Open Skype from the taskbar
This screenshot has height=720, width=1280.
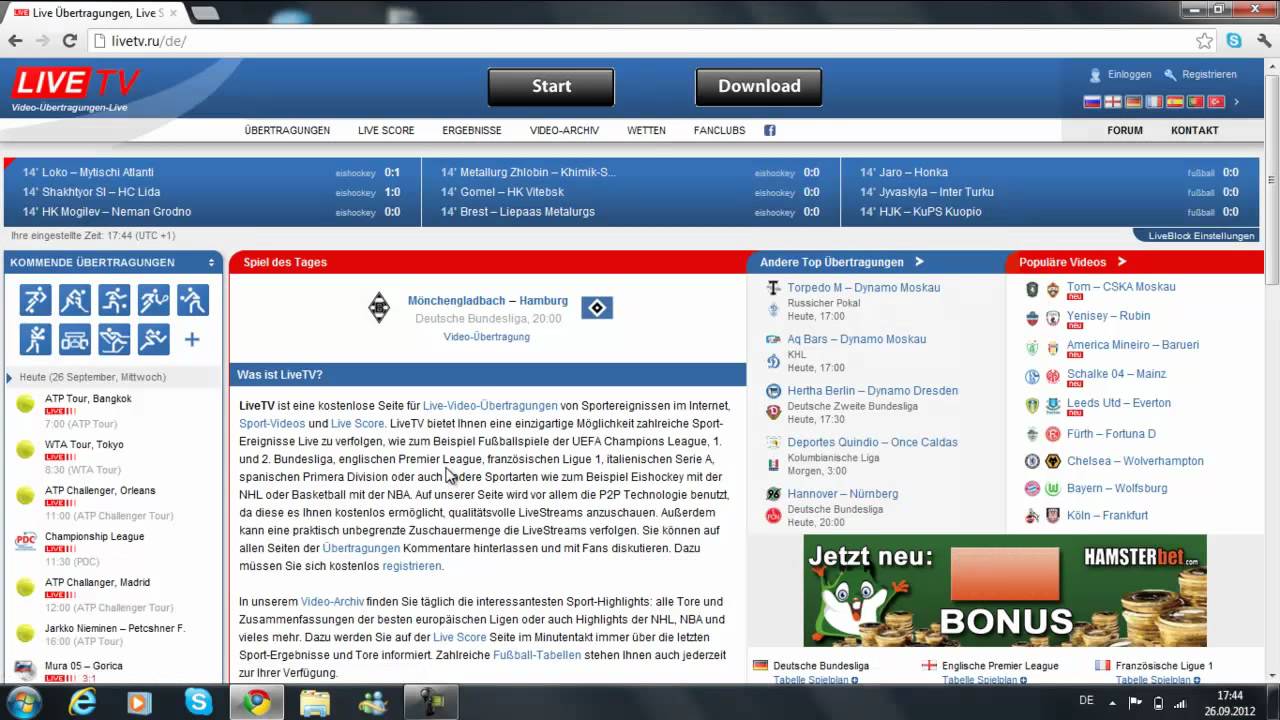tap(198, 702)
